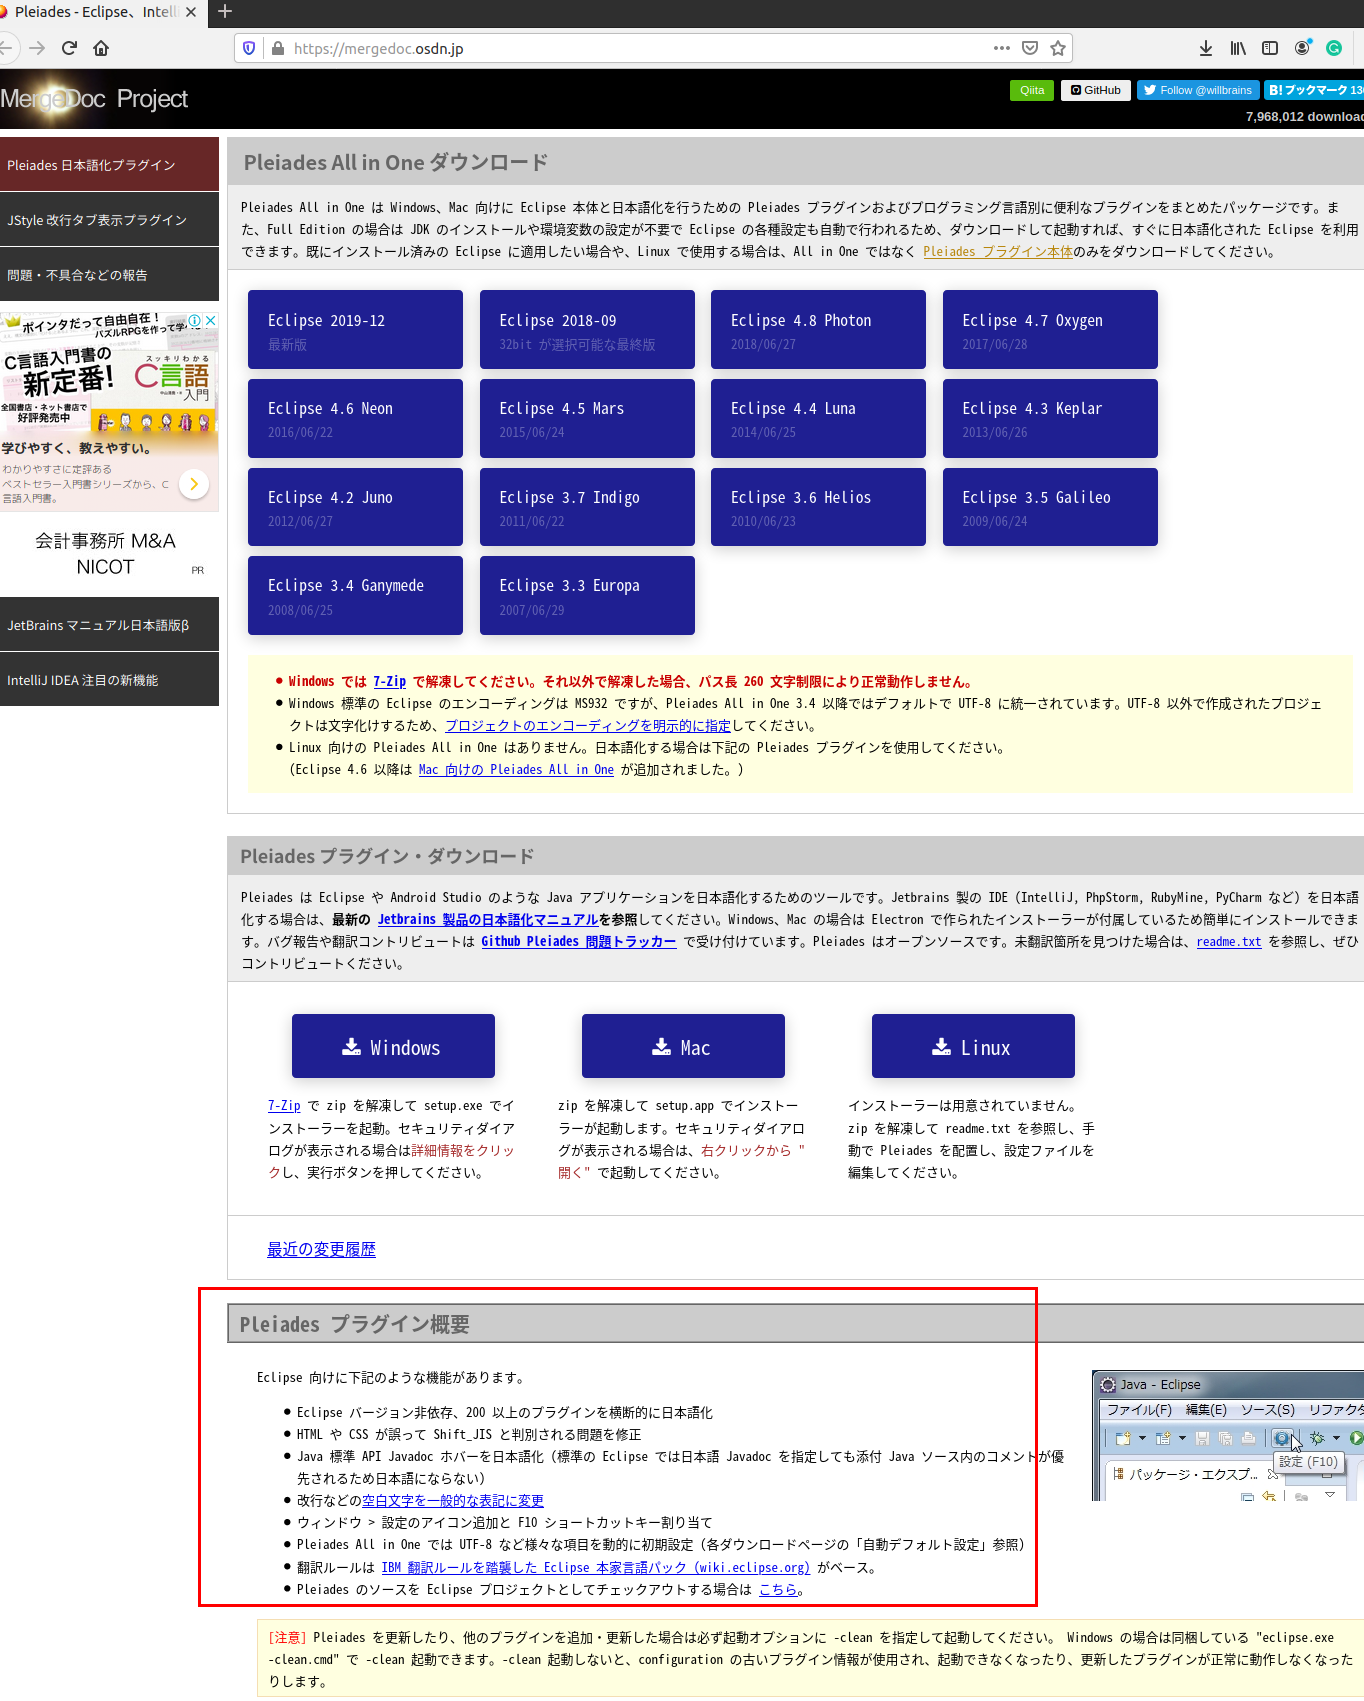Click the forward navigation arrow
Screen dimensions: 1364x1701
click(x=37, y=48)
